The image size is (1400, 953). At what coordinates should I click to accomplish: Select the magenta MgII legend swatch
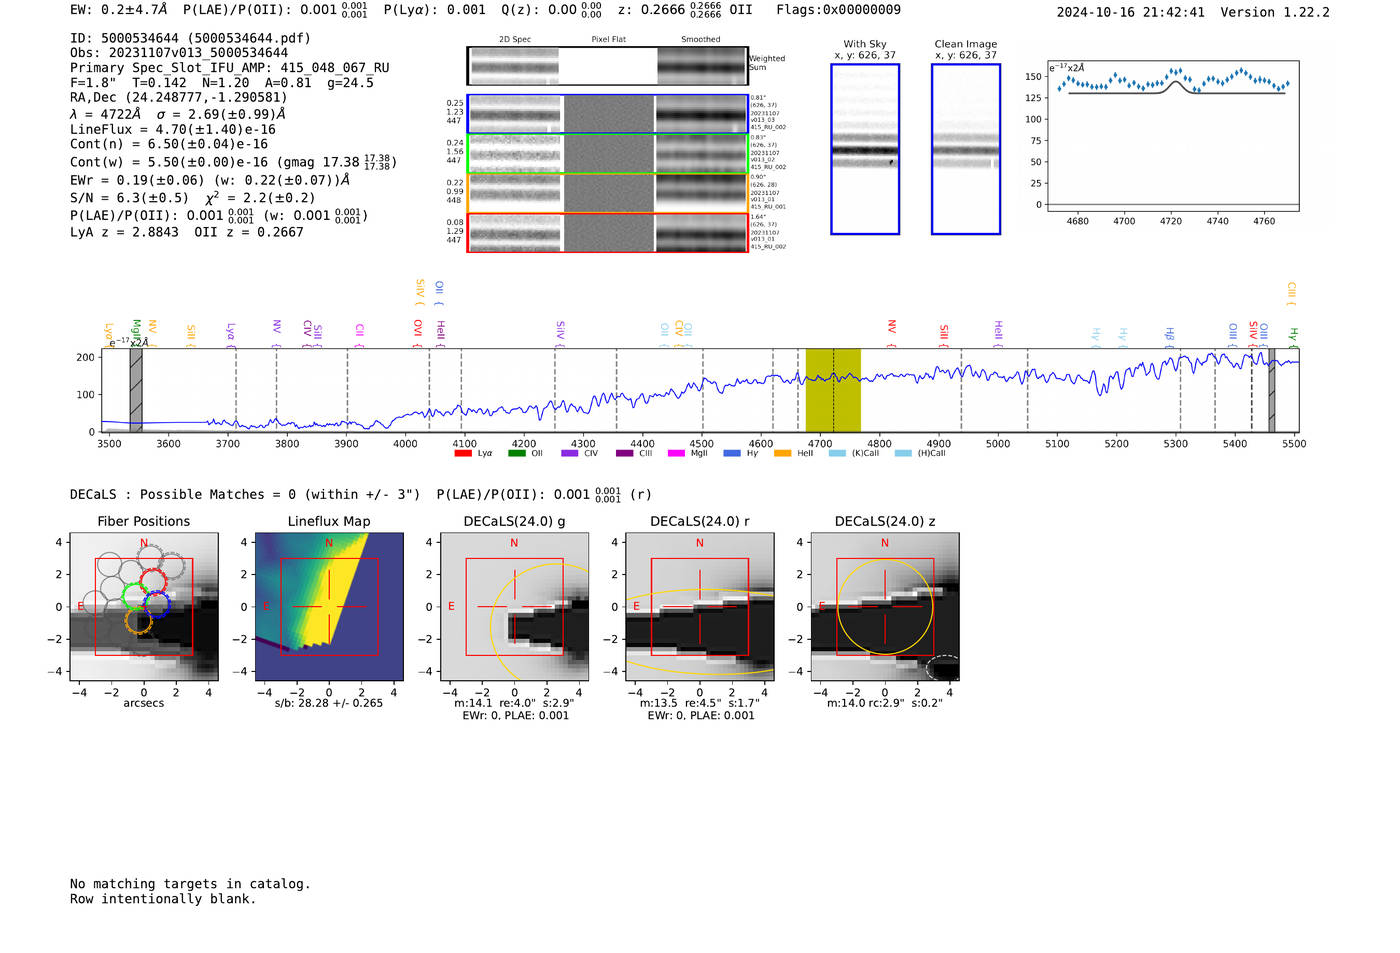[x=676, y=453]
